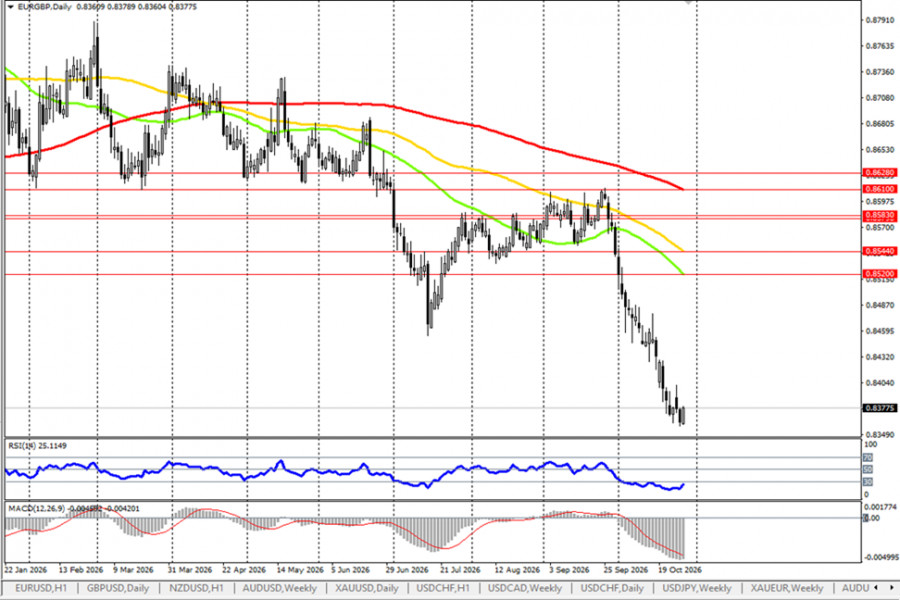Click the 13 Feb 2026 date label

81,570
